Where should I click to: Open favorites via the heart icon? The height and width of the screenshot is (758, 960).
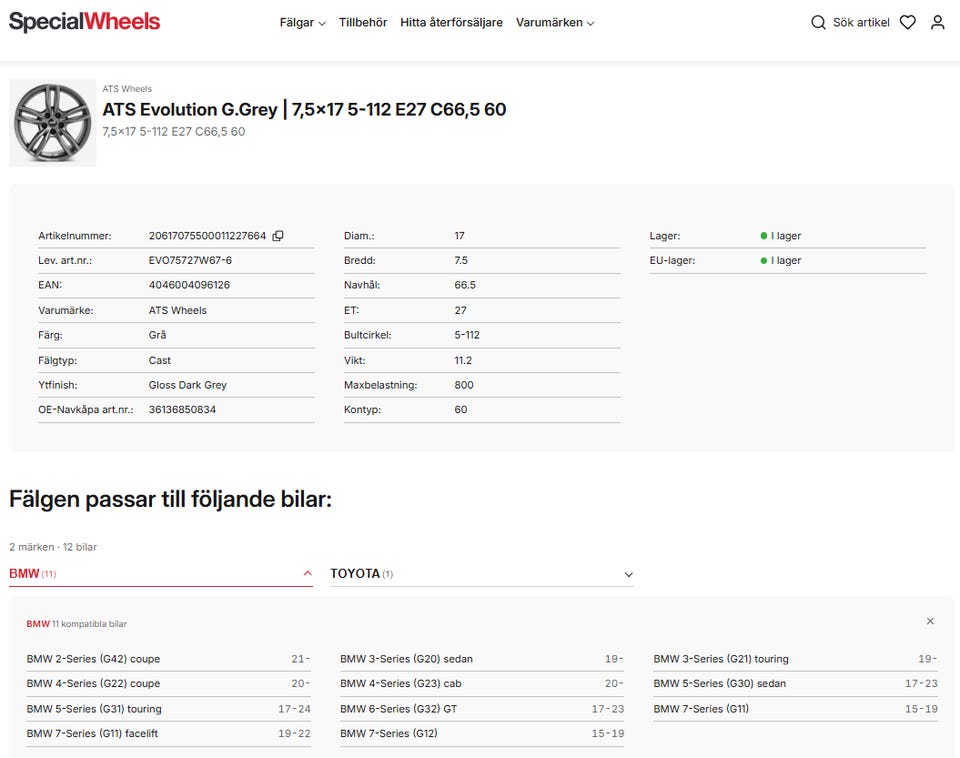[x=907, y=23]
